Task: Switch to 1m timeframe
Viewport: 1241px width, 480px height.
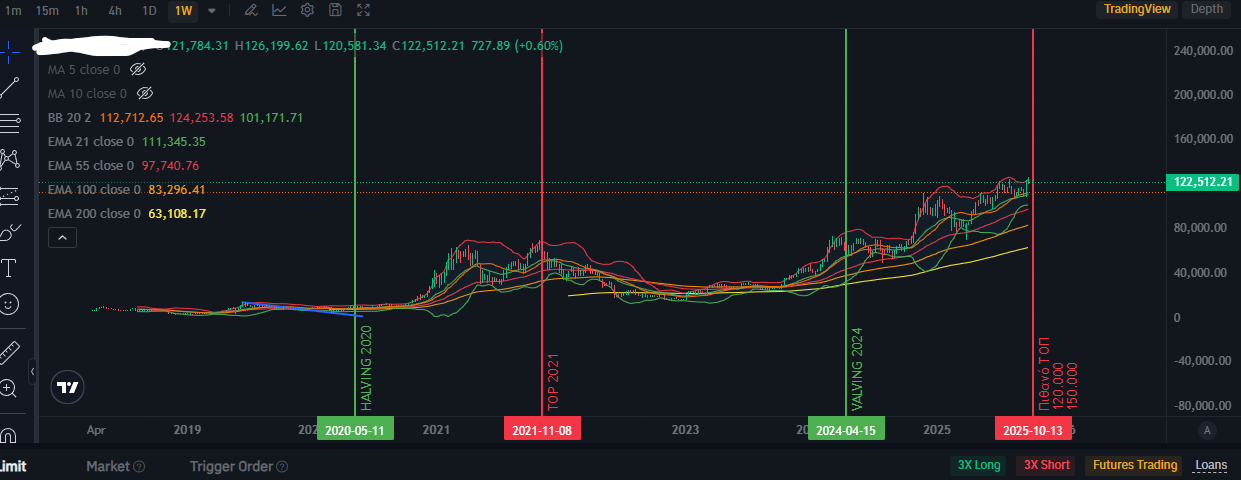Action: coord(13,10)
